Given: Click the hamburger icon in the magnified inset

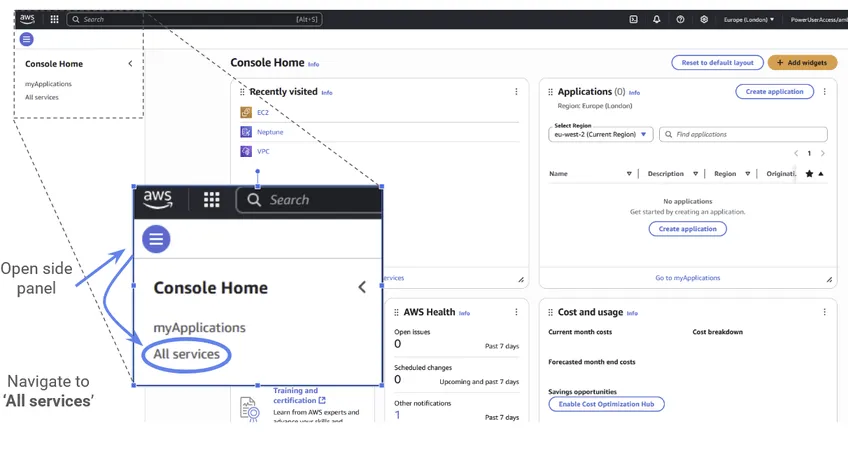Looking at the screenshot, I should point(156,239).
